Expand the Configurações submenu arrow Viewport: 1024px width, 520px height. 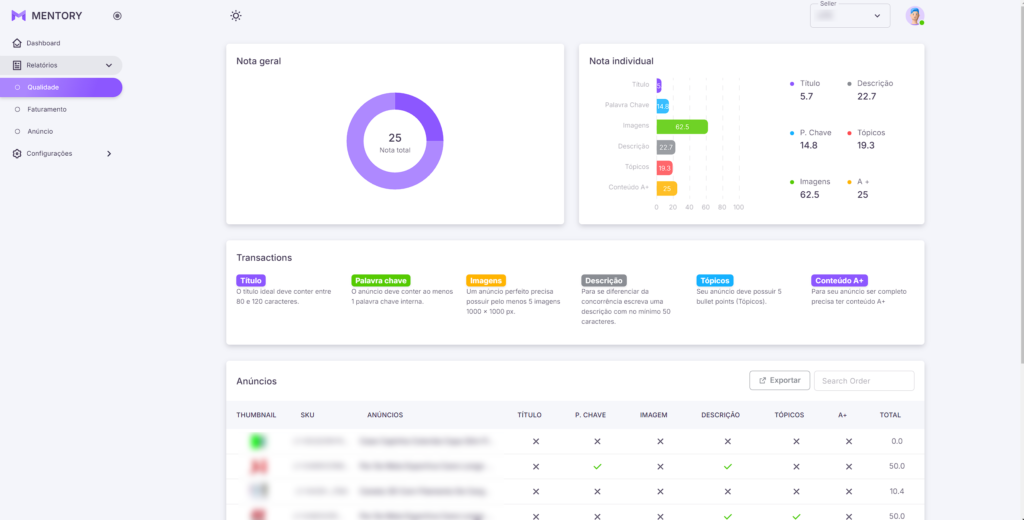tap(108, 153)
